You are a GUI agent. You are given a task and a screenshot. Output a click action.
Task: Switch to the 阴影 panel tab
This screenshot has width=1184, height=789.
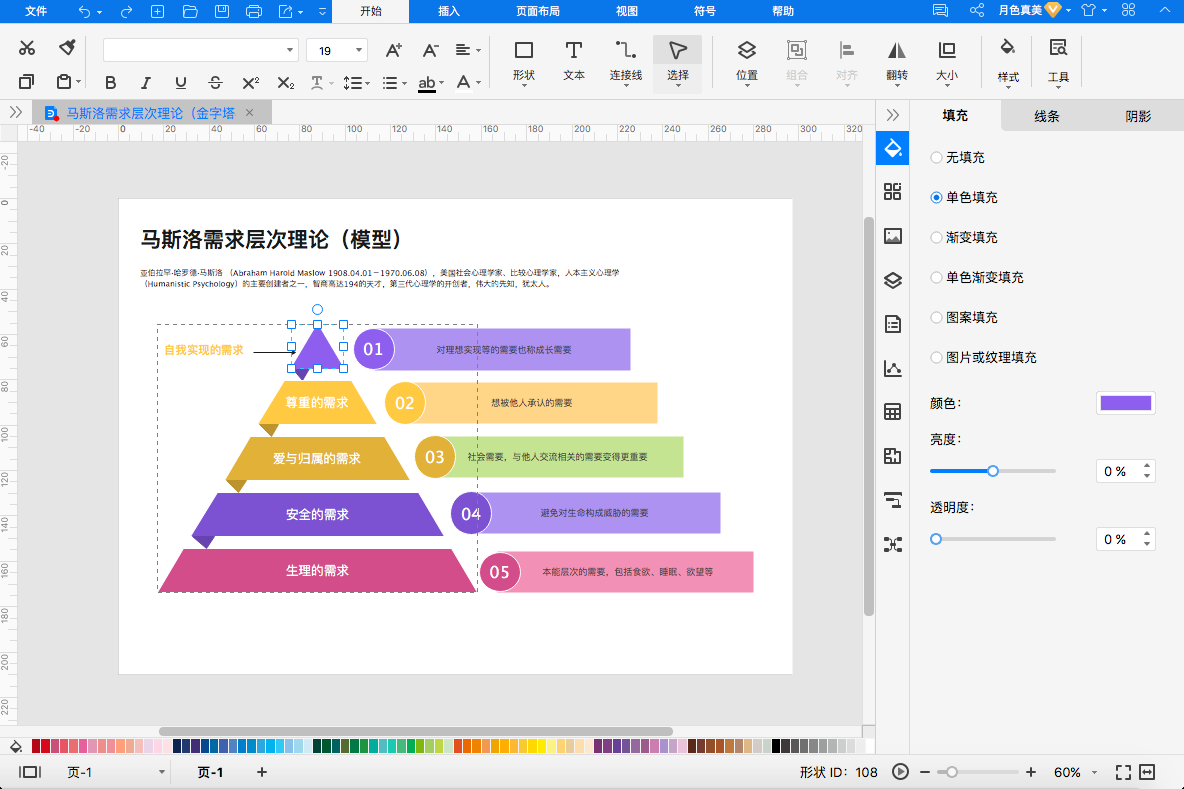point(1138,116)
